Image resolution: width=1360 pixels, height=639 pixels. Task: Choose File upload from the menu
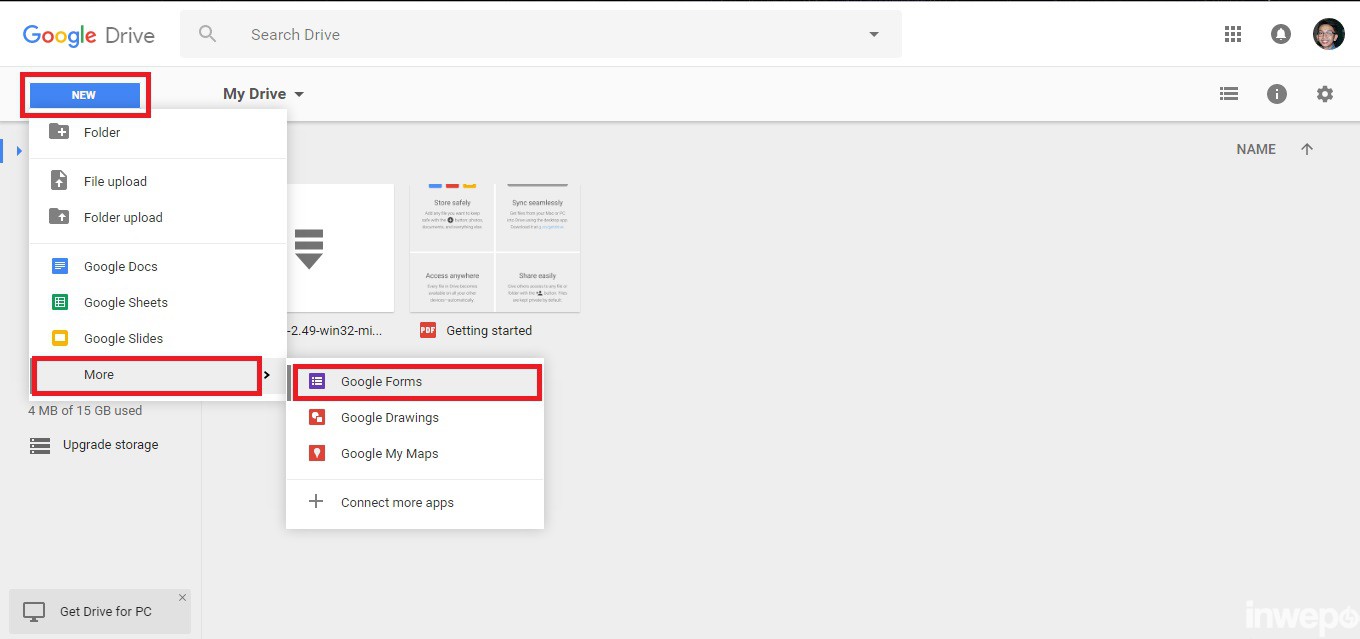tap(158, 181)
